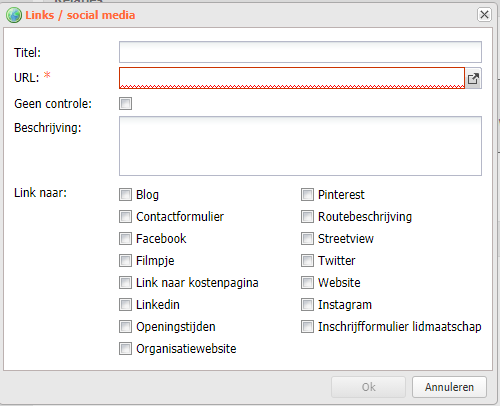500x406 pixels.
Task: Check the Organisatiewebsite option
Action: (x=125, y=348)
